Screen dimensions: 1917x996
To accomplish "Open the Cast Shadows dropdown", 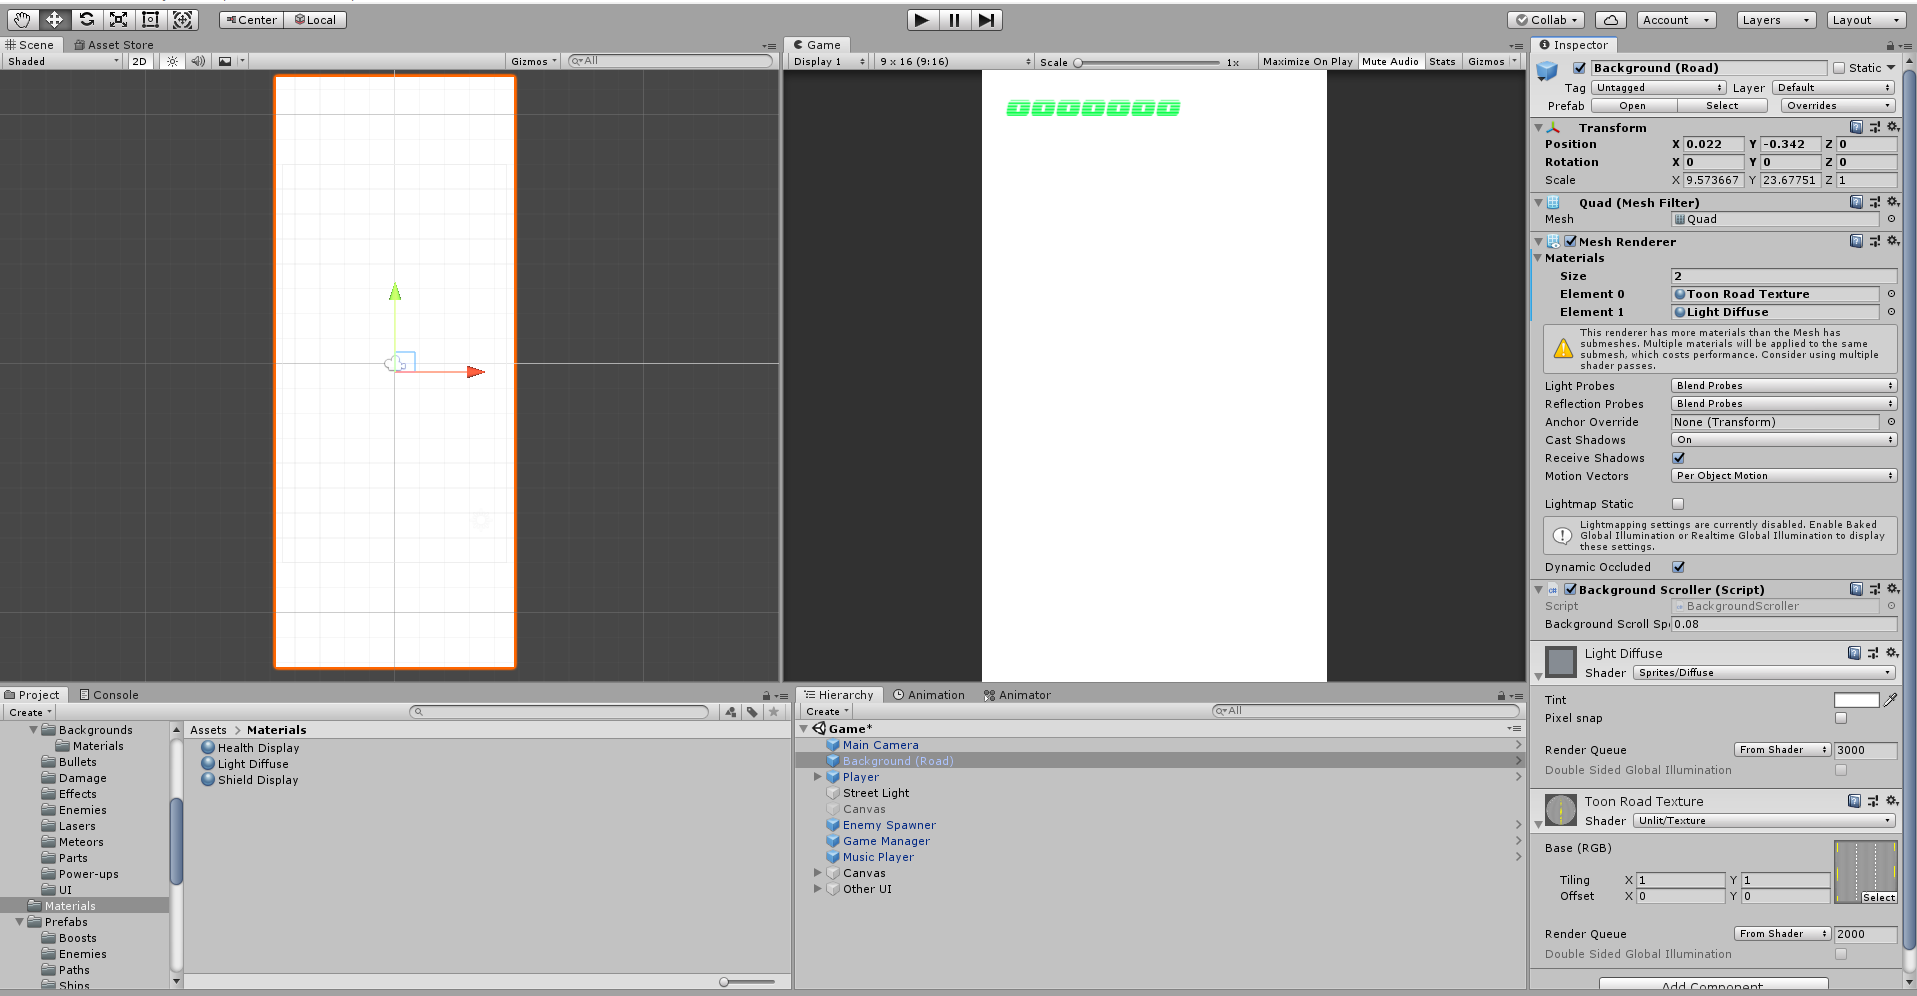I will point(1784,440).
